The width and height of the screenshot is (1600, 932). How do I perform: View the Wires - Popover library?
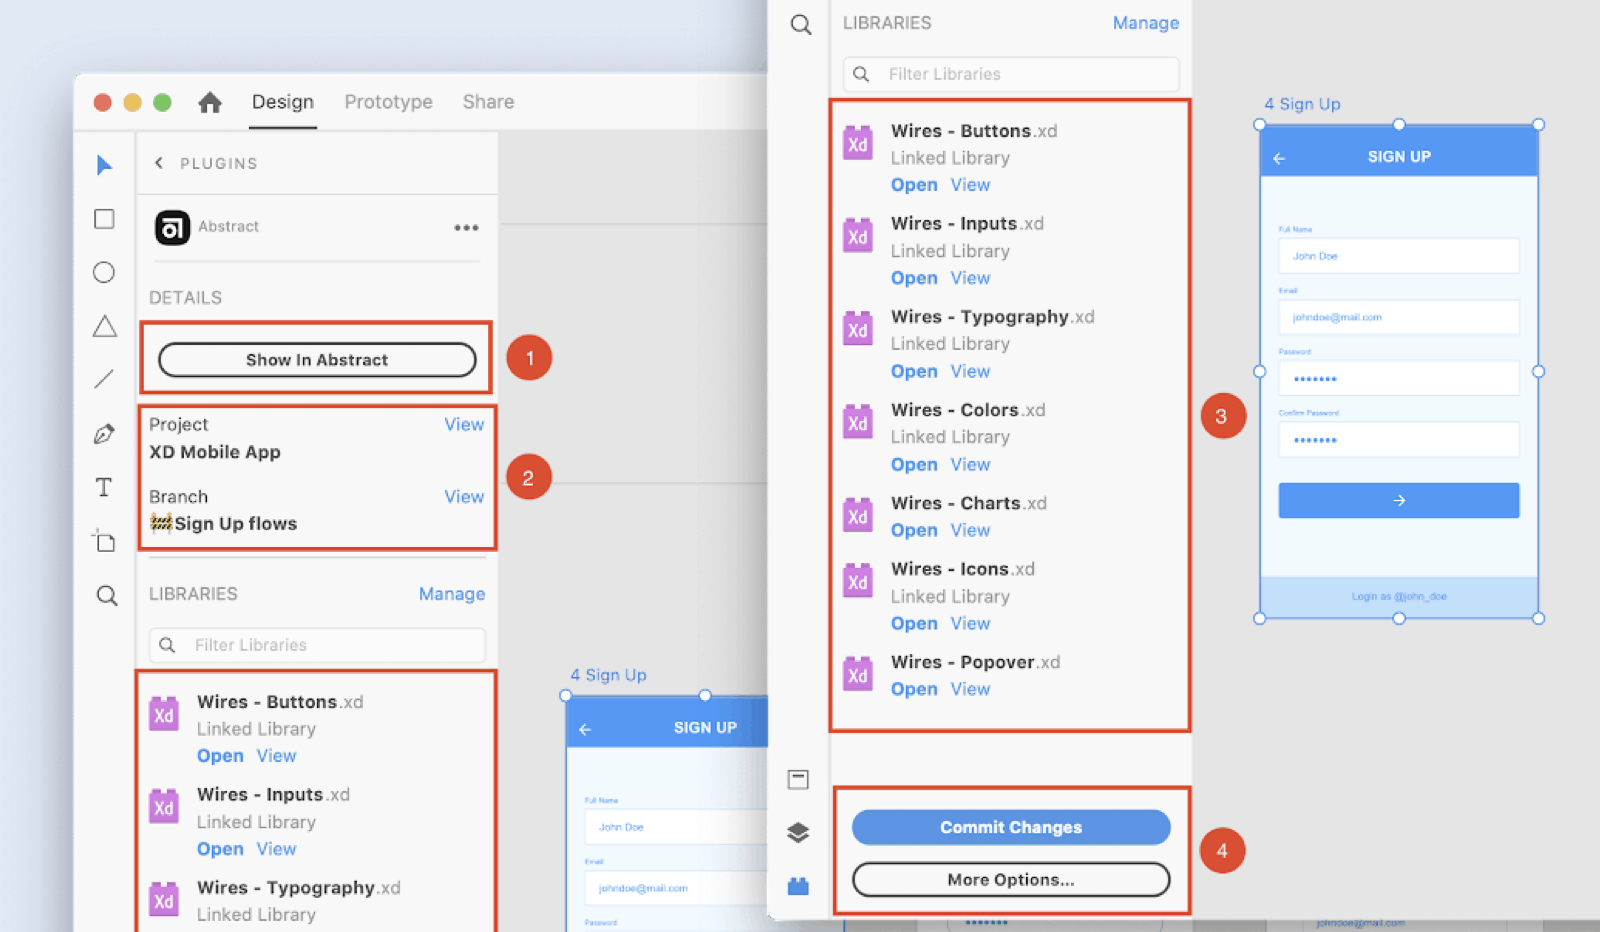pos(970,690)
